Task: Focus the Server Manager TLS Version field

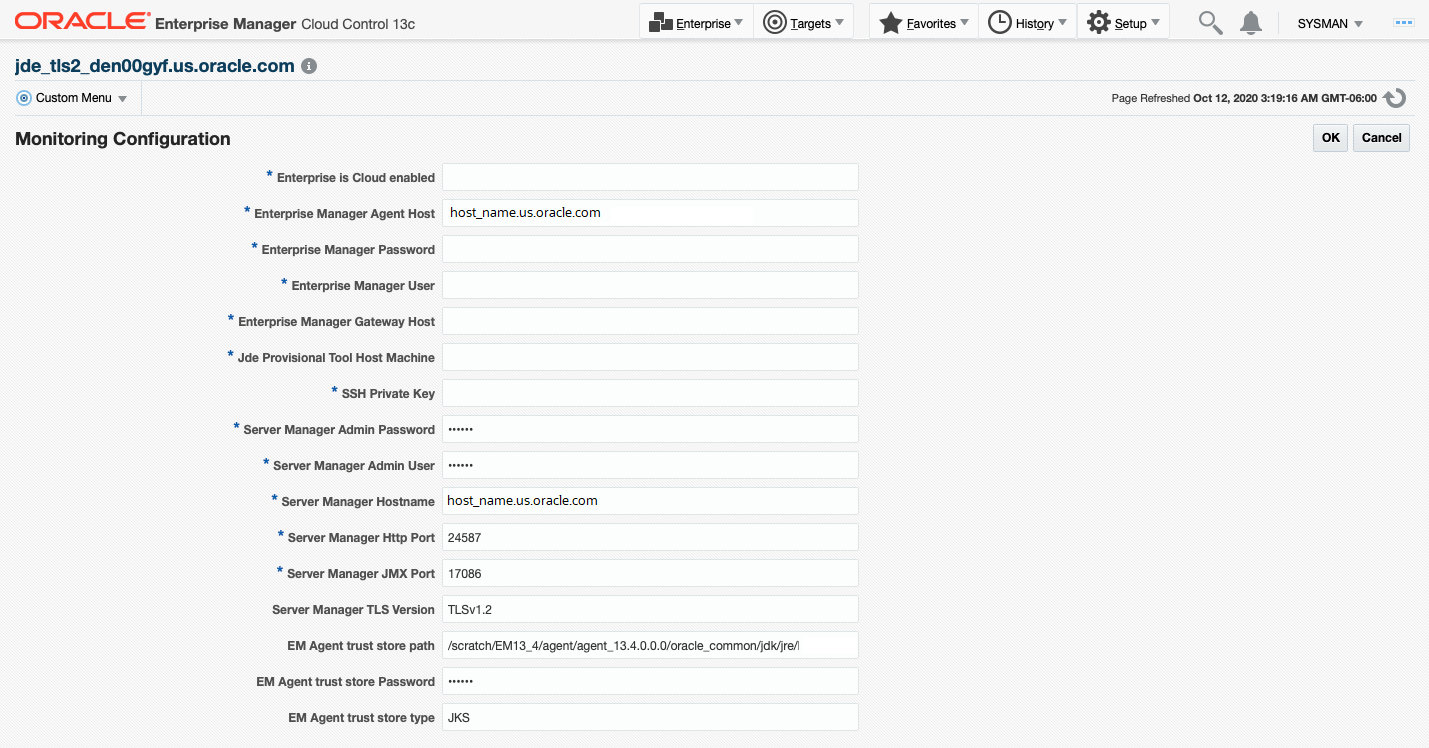Action: (x=650, y=609)
